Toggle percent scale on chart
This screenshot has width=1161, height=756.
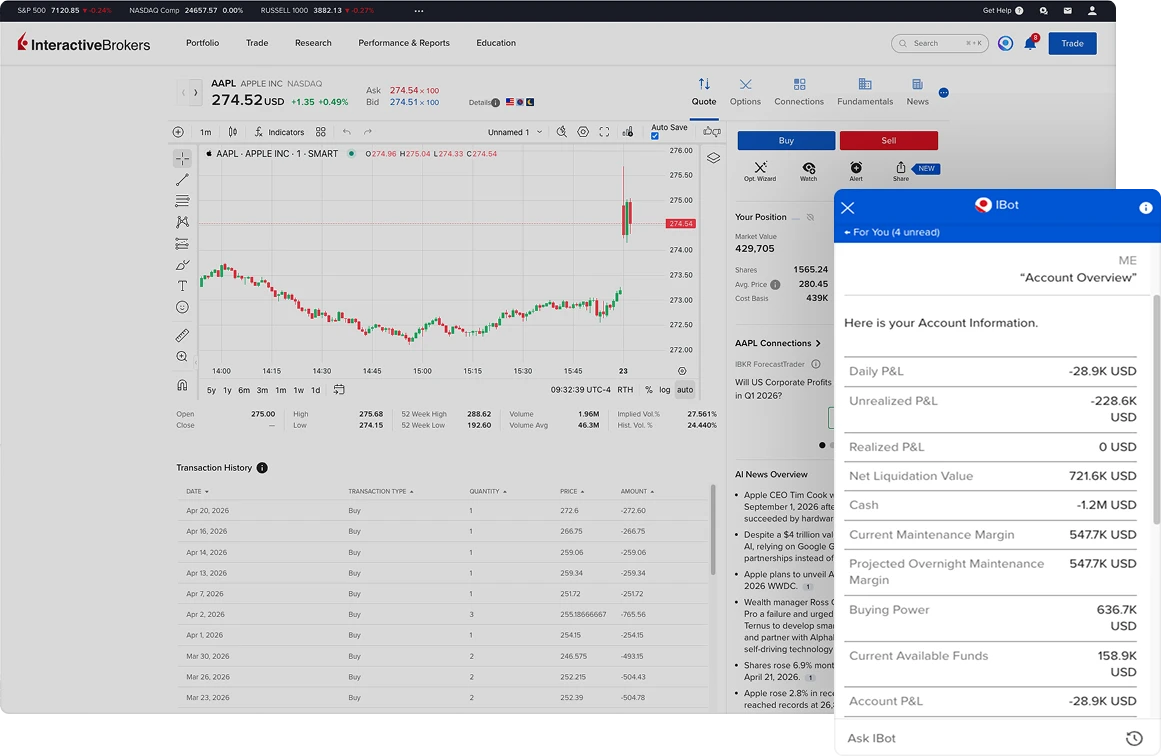point(649,389)
